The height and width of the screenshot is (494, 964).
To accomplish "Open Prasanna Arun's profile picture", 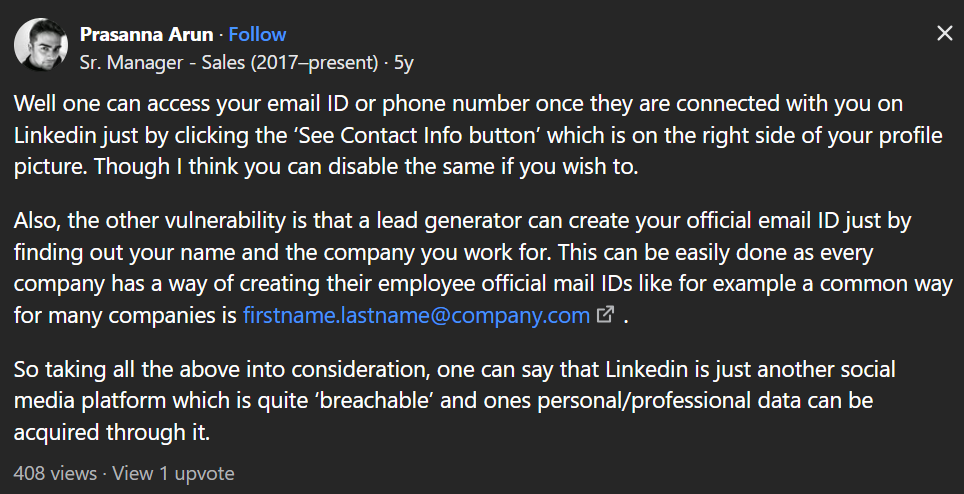I will pos(41,44).
